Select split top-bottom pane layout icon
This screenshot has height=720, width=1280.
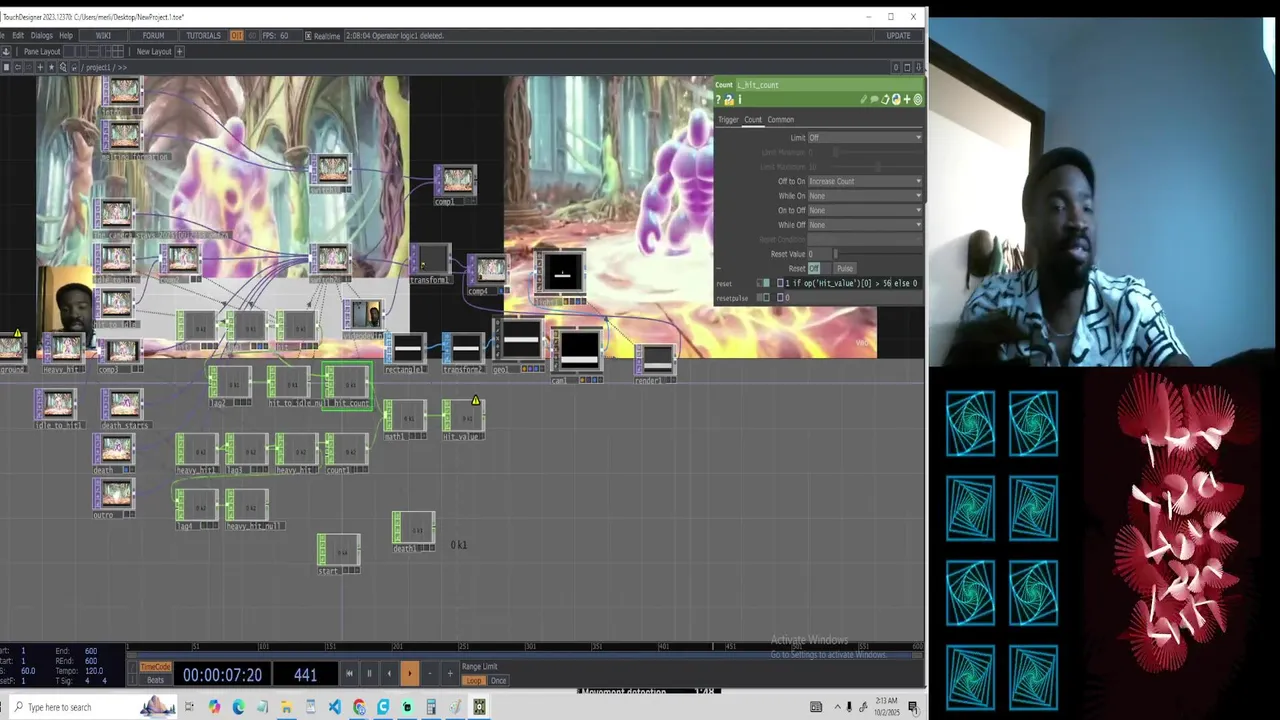pos(93,52)
